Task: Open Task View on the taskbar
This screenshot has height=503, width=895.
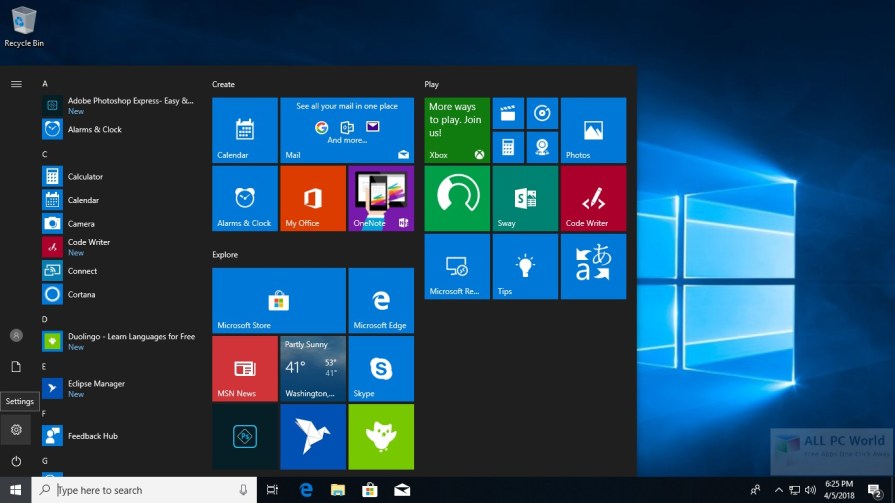Action: coord(272,490)
